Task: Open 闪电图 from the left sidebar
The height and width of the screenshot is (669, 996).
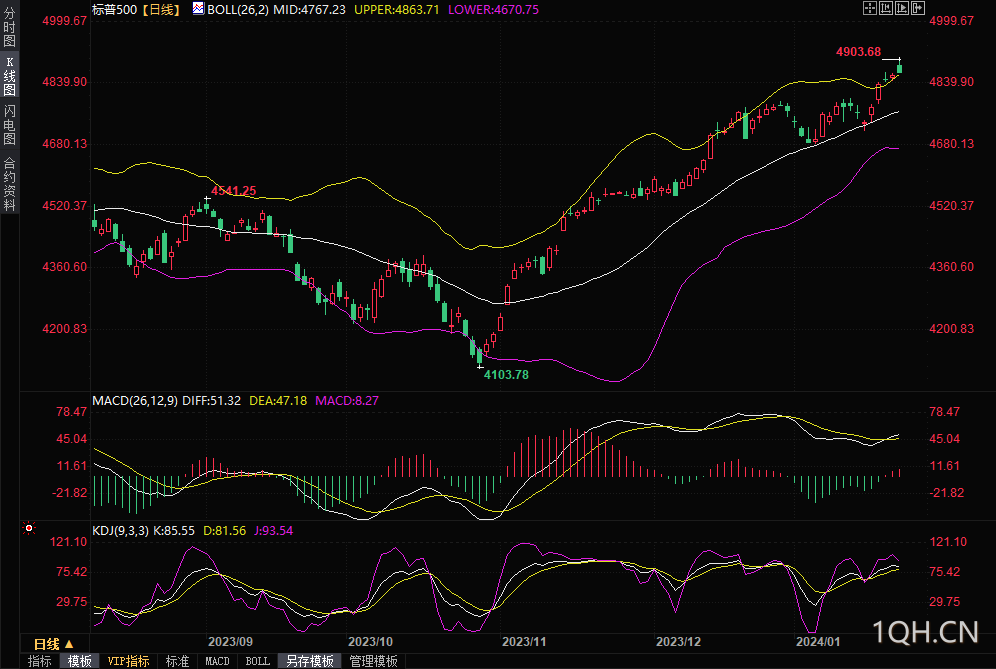Action: click(9, 125)
